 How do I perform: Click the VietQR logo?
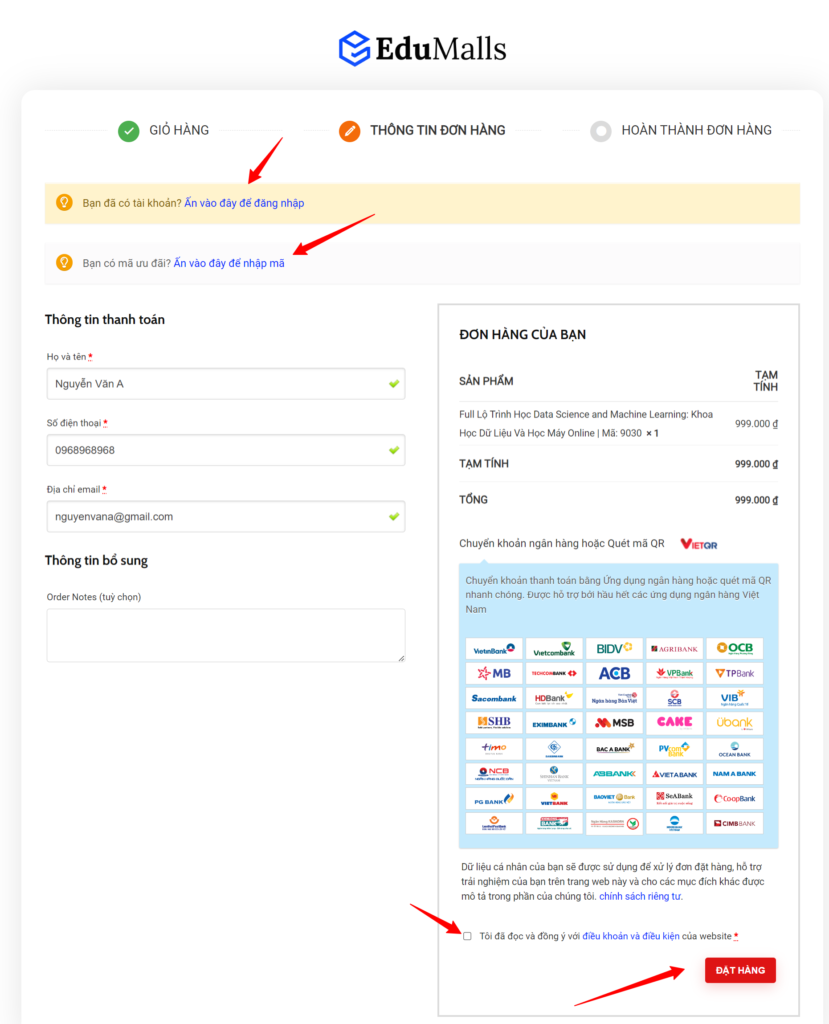click(x=699, y=544)
